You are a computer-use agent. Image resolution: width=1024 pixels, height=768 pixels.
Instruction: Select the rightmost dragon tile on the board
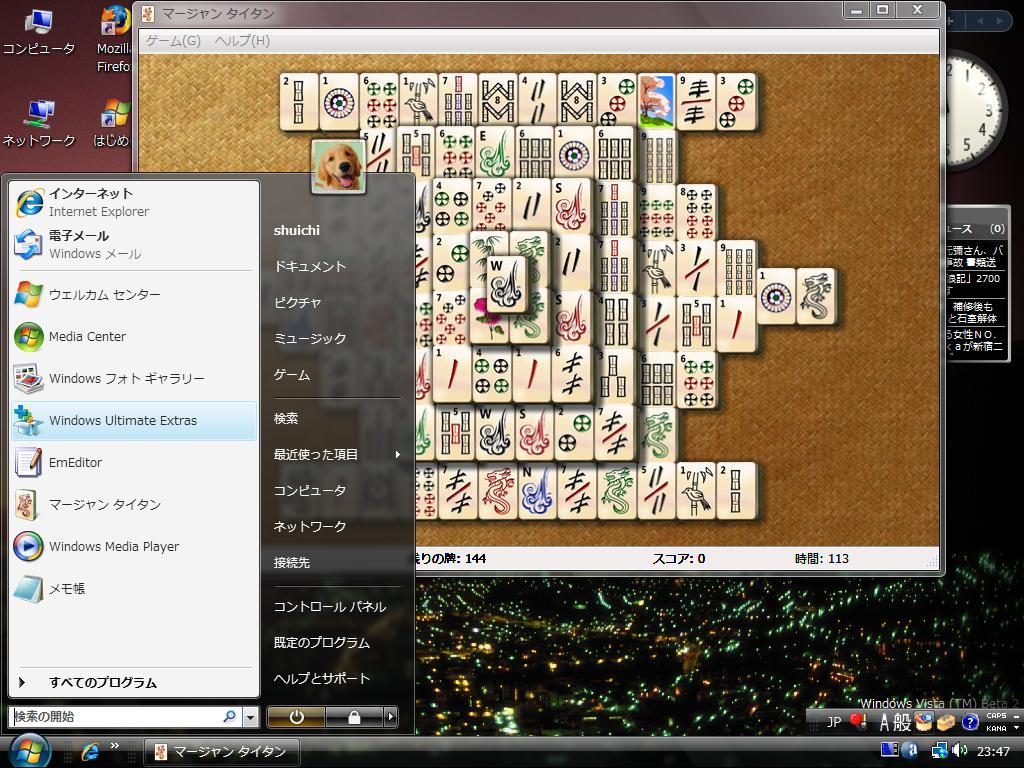(x=816, y=296)
